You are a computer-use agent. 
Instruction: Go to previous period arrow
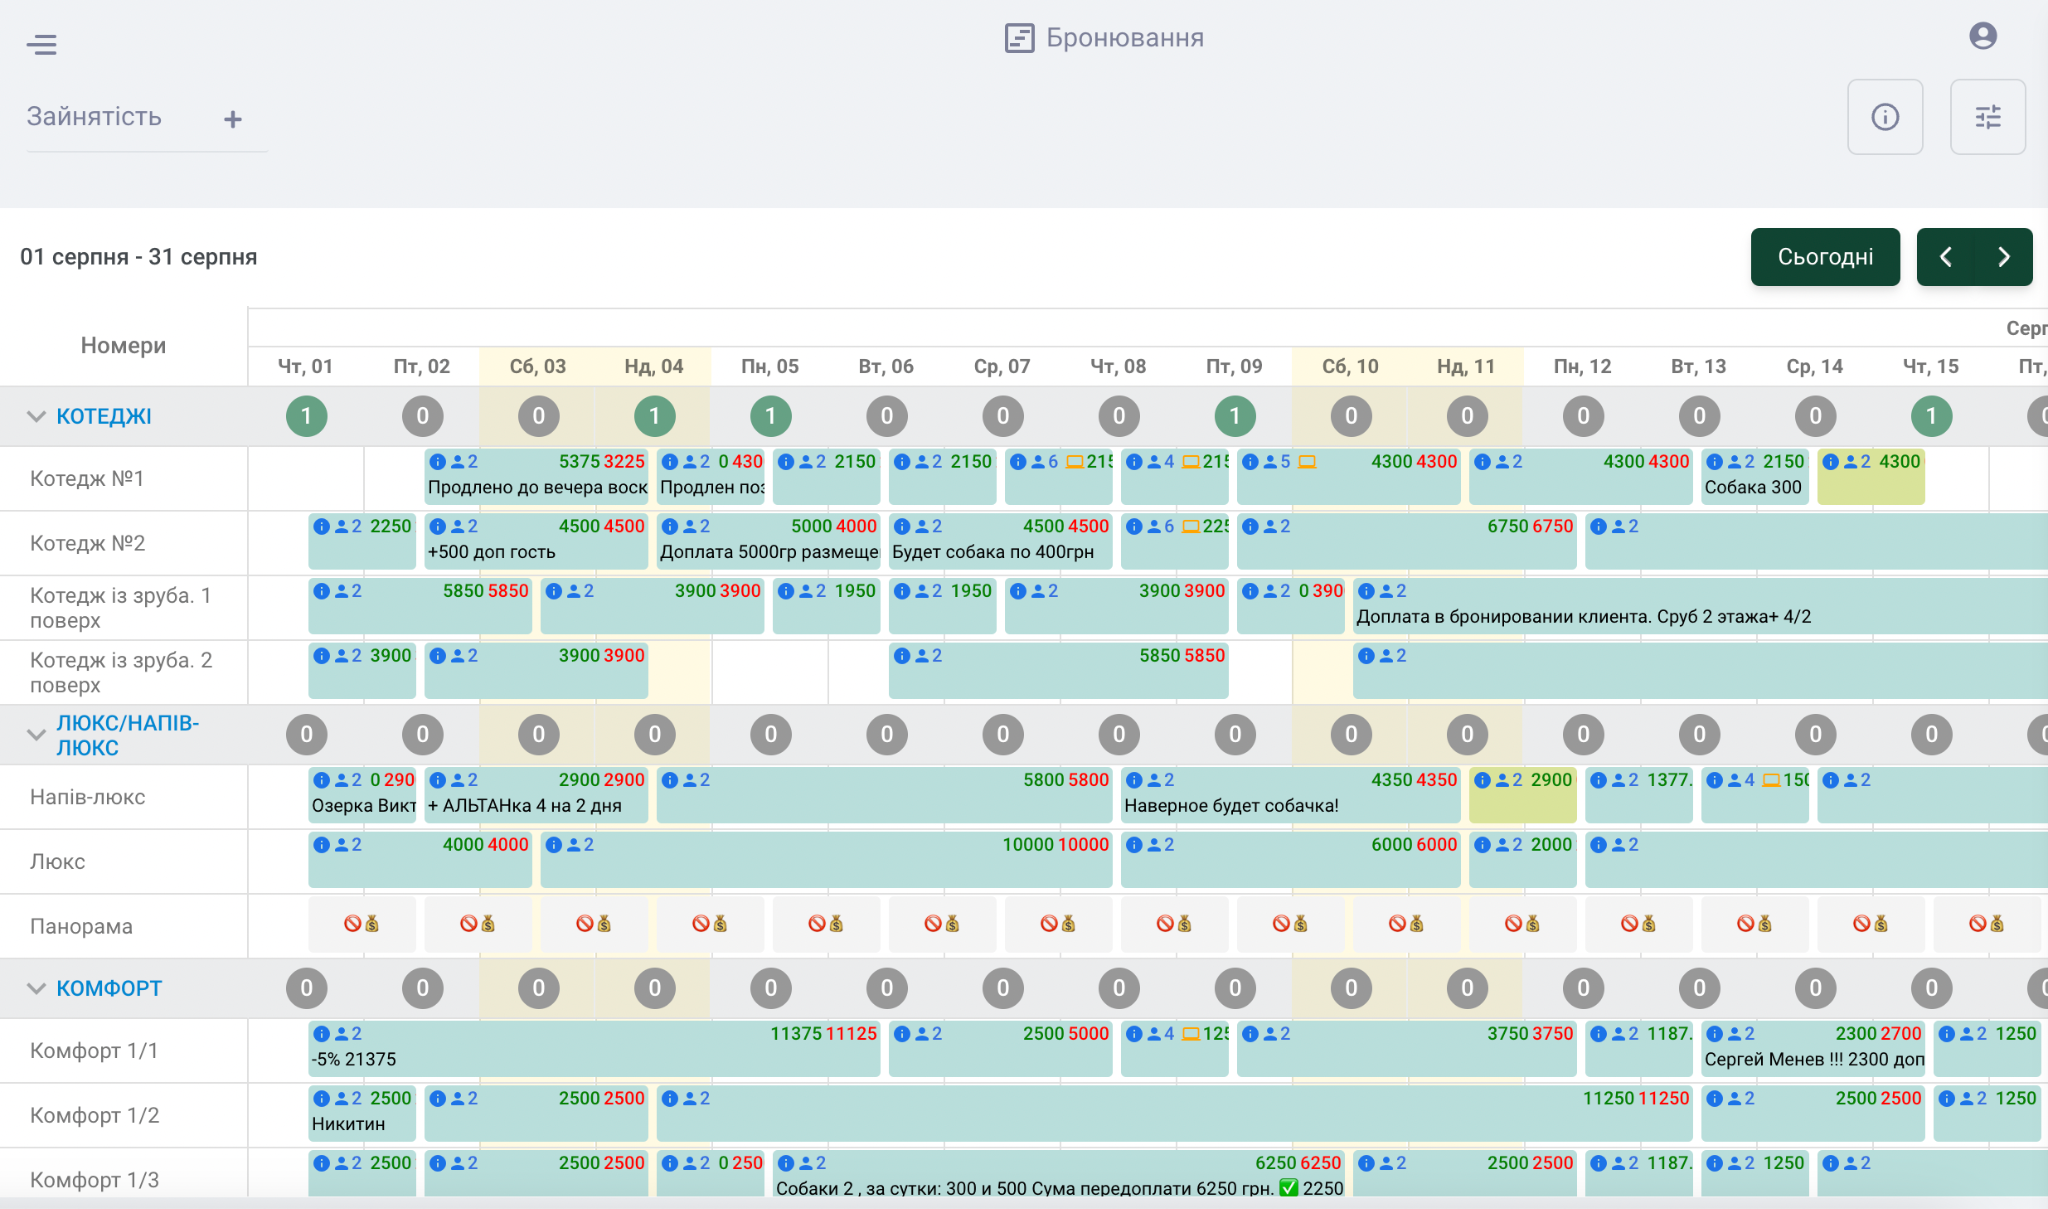pyautogui.click(x=1945, y=257)
